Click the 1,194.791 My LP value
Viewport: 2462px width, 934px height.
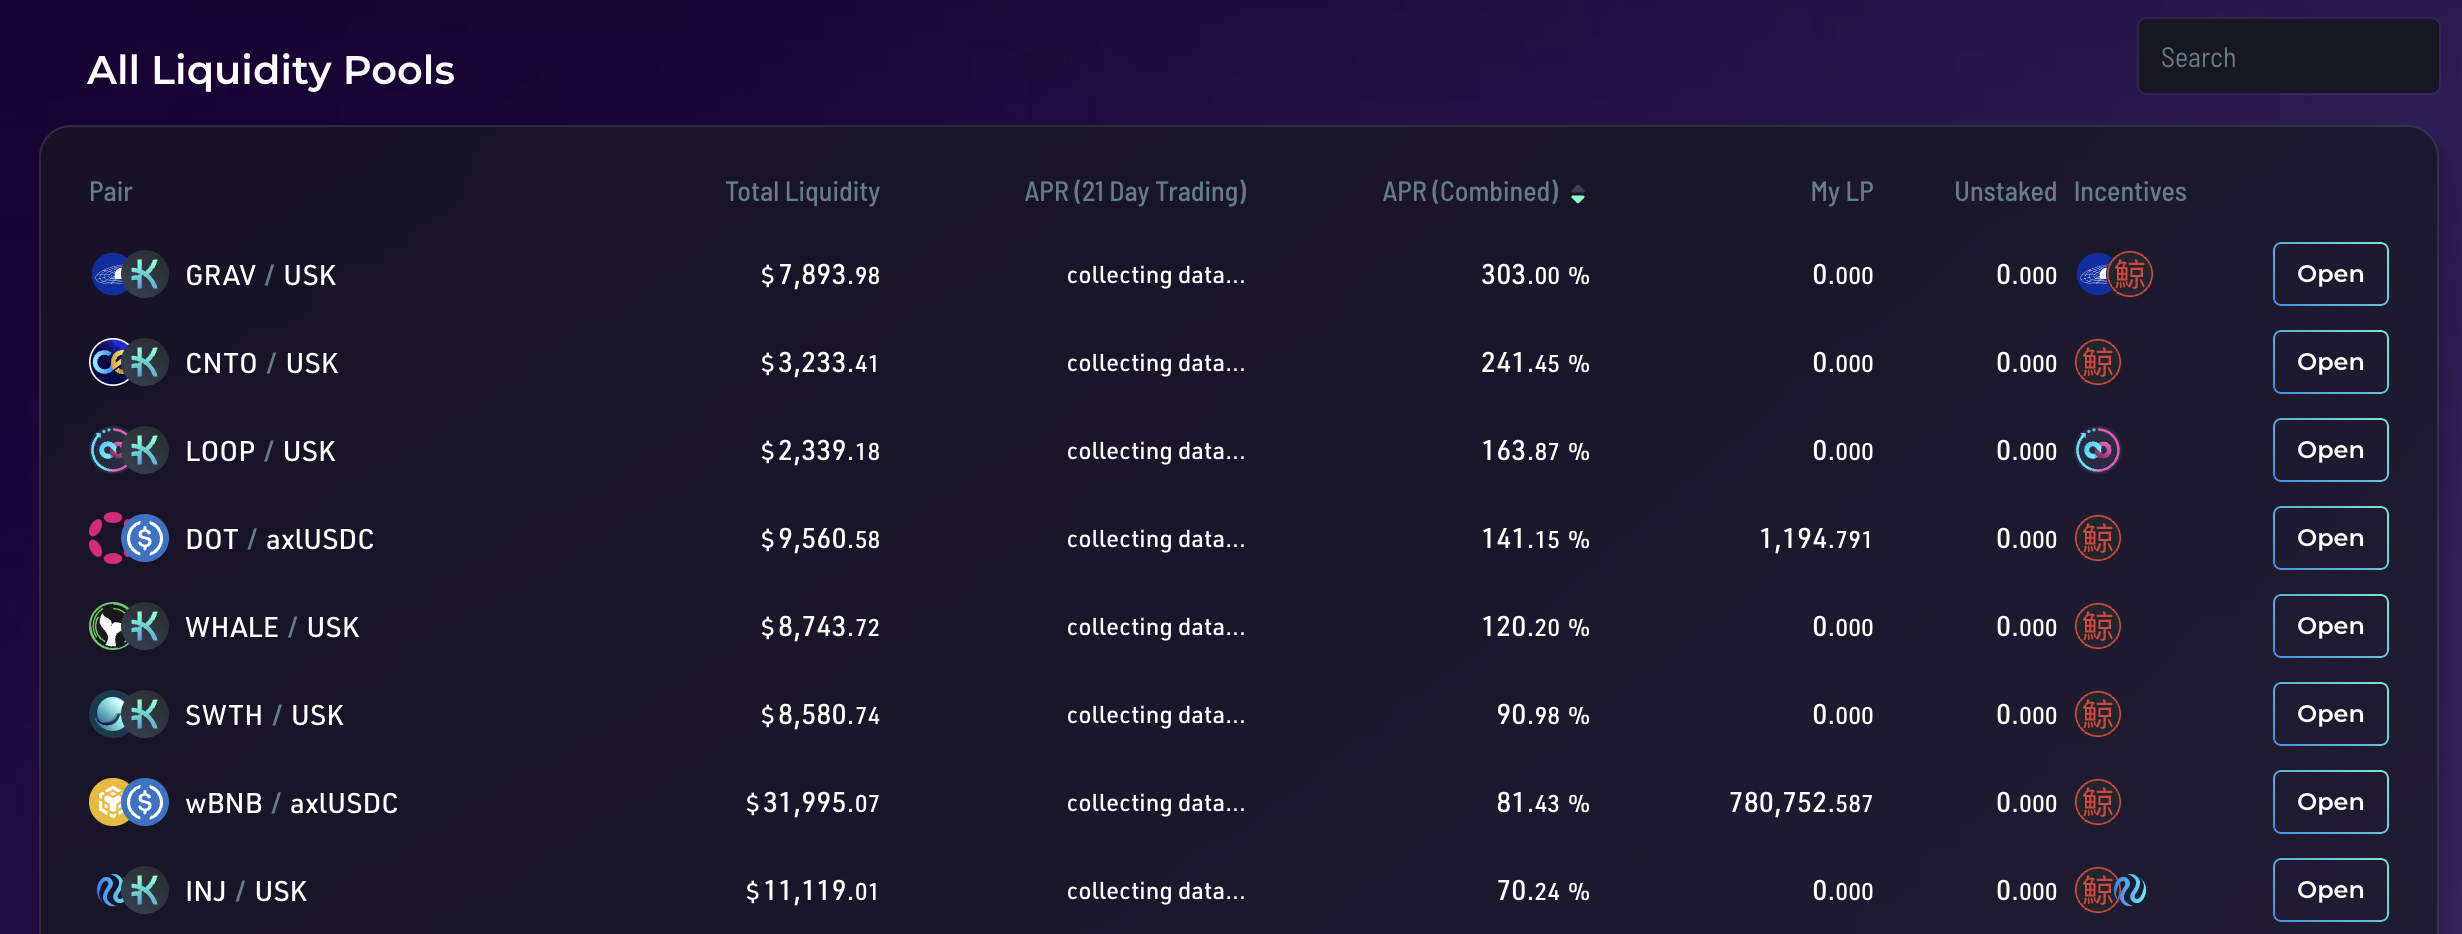click(1816, 539)
